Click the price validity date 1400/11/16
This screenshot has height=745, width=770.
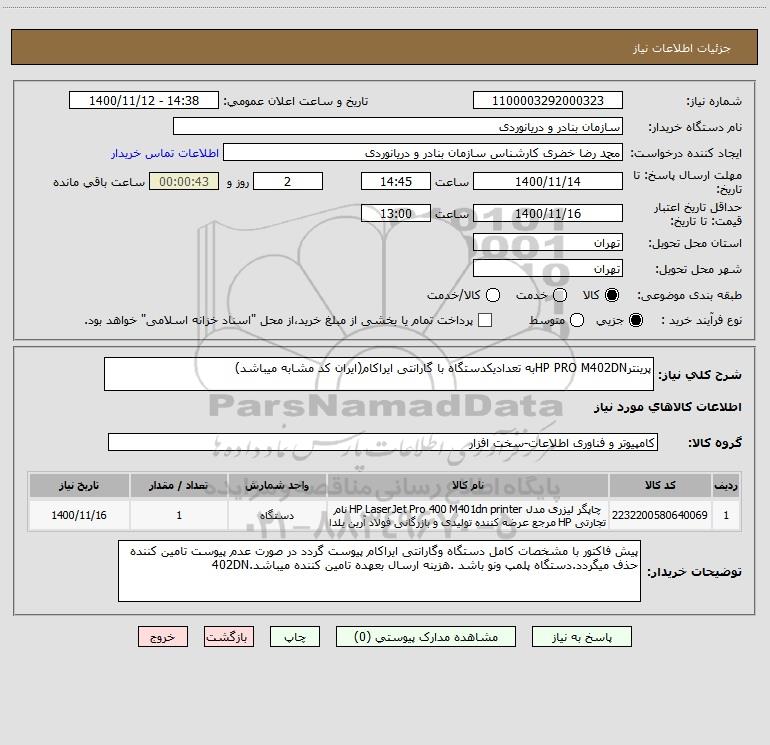pyautogui.click(x=548, y=214)
